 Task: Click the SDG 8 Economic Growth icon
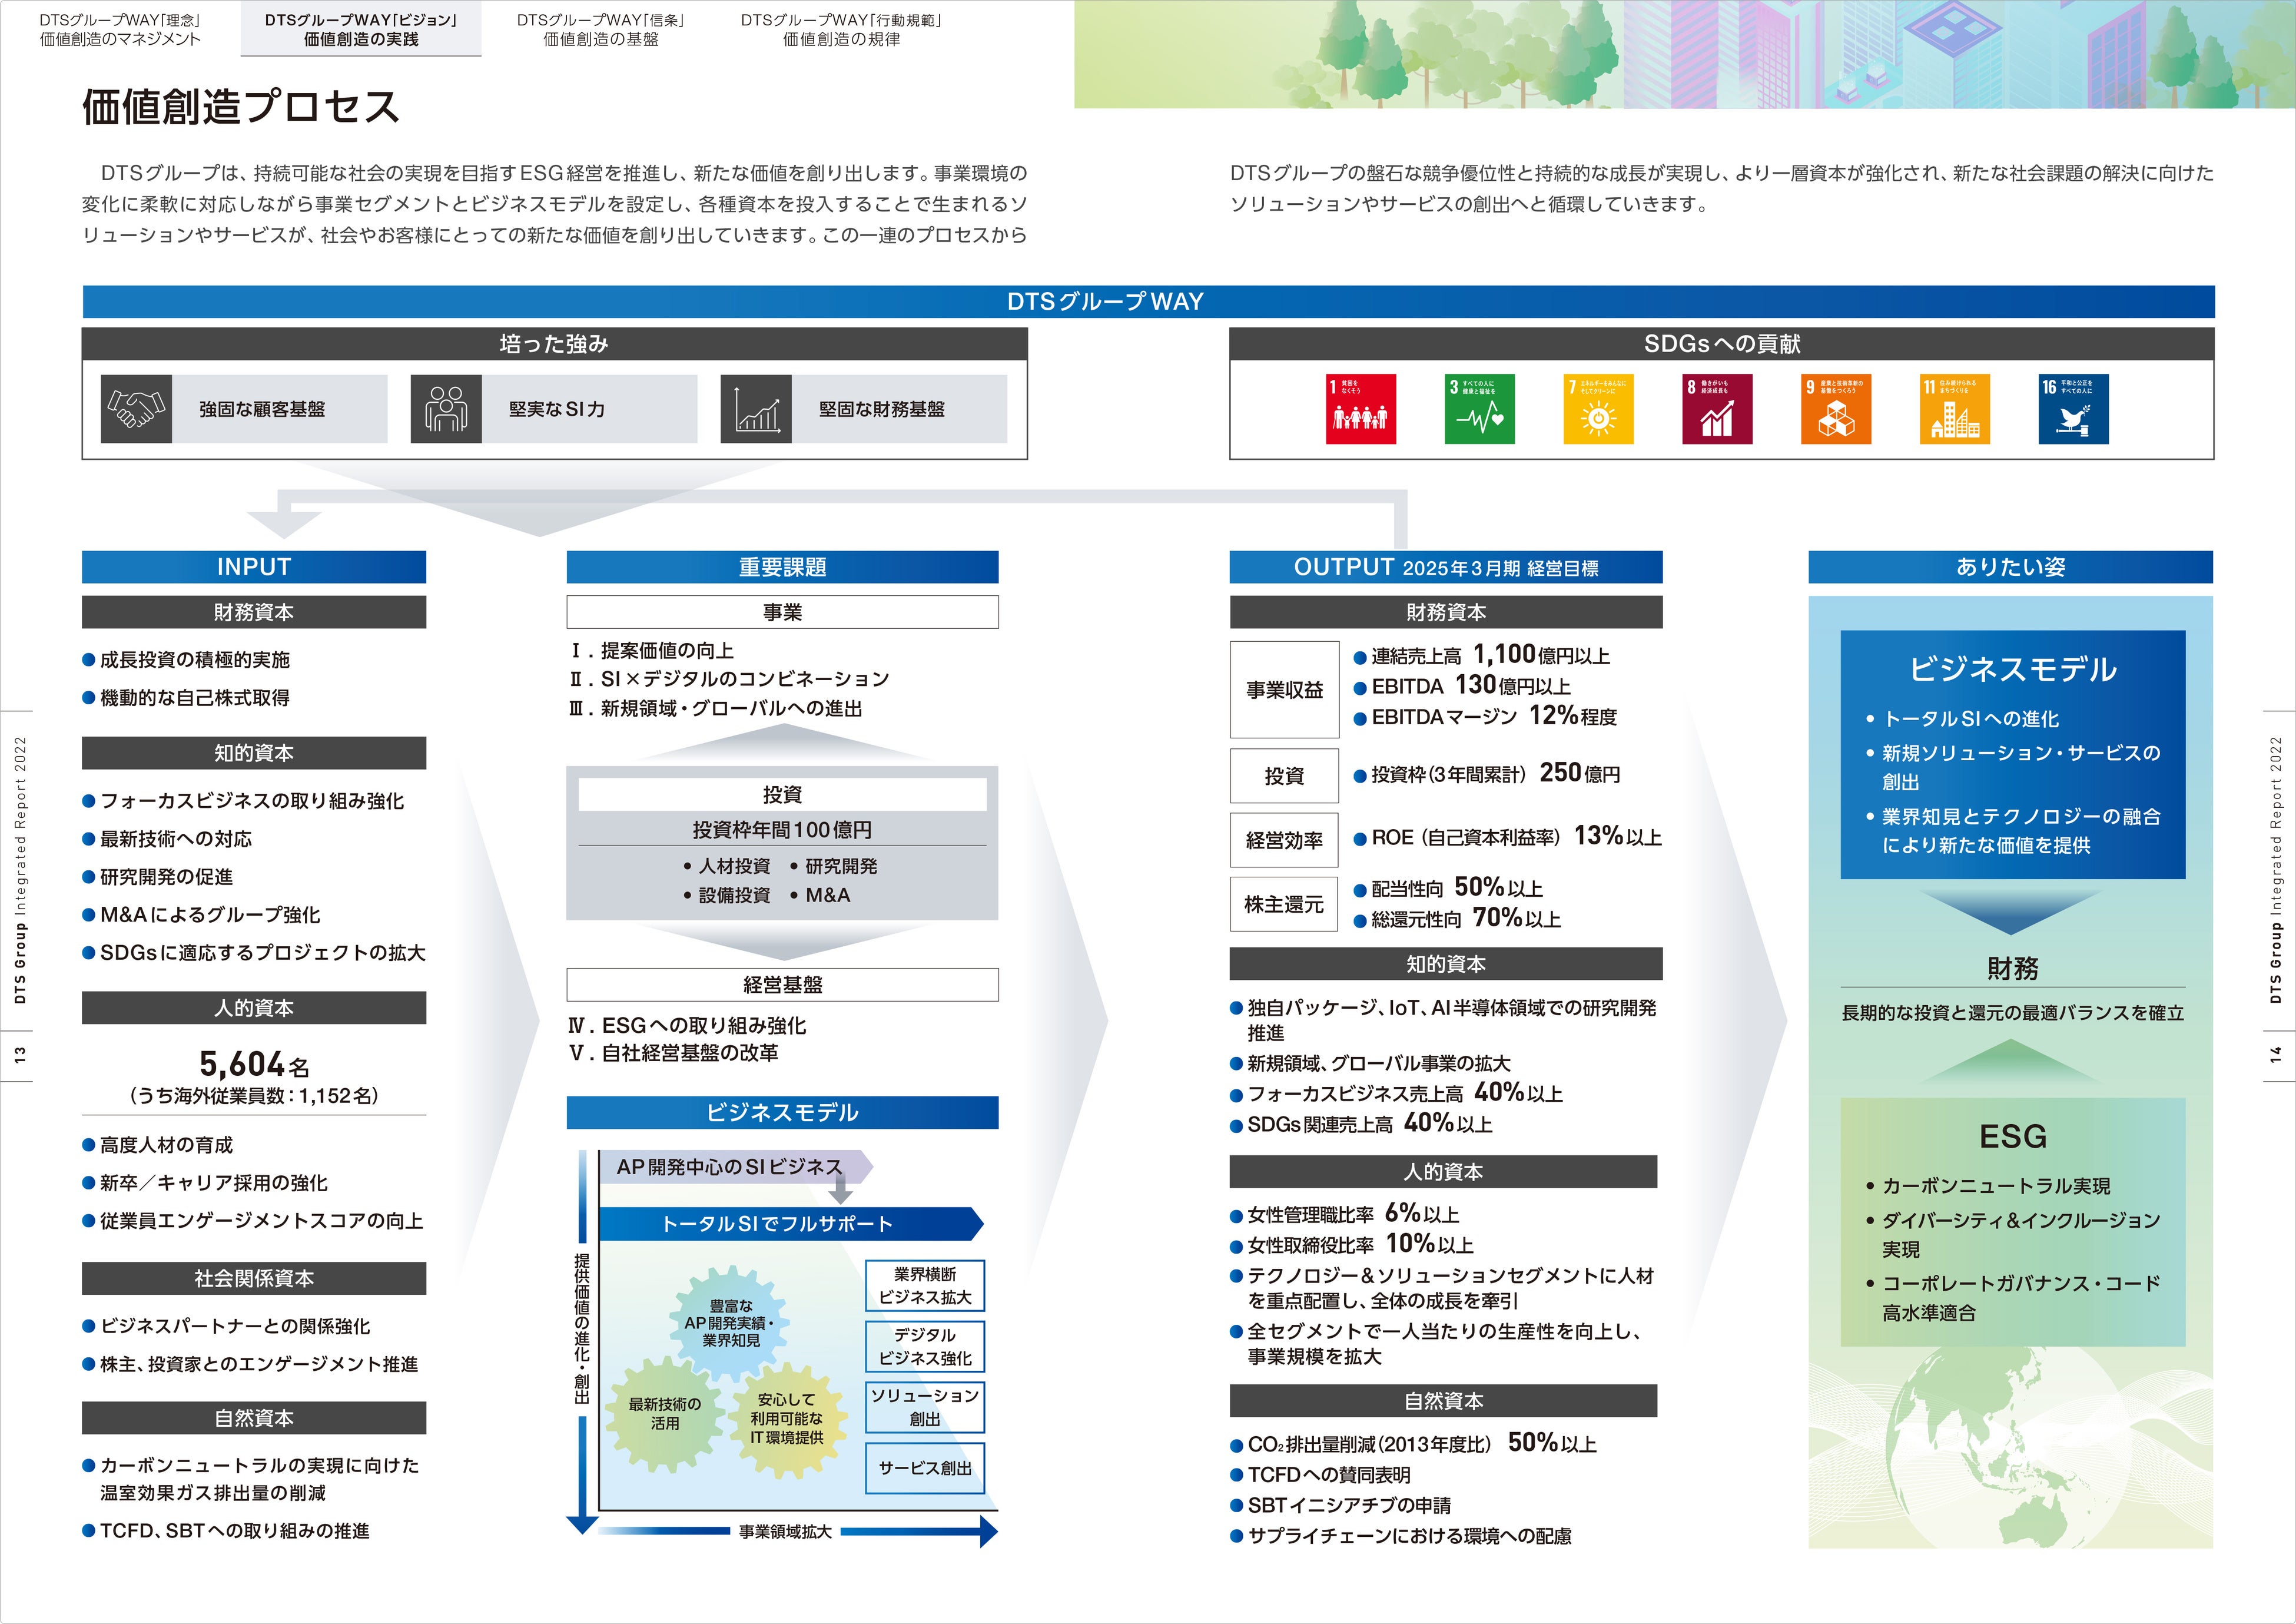pos(1717,409)
